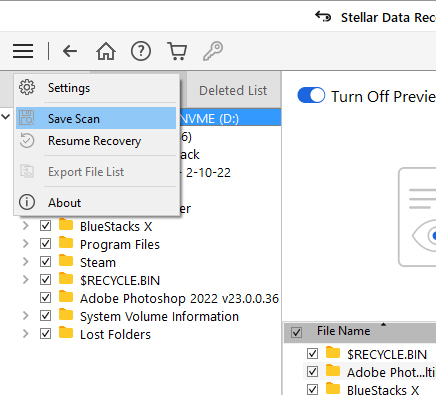
Task: Click the Adobe Photoshop 2022 folder icon in tree
Action: point(66,297)
